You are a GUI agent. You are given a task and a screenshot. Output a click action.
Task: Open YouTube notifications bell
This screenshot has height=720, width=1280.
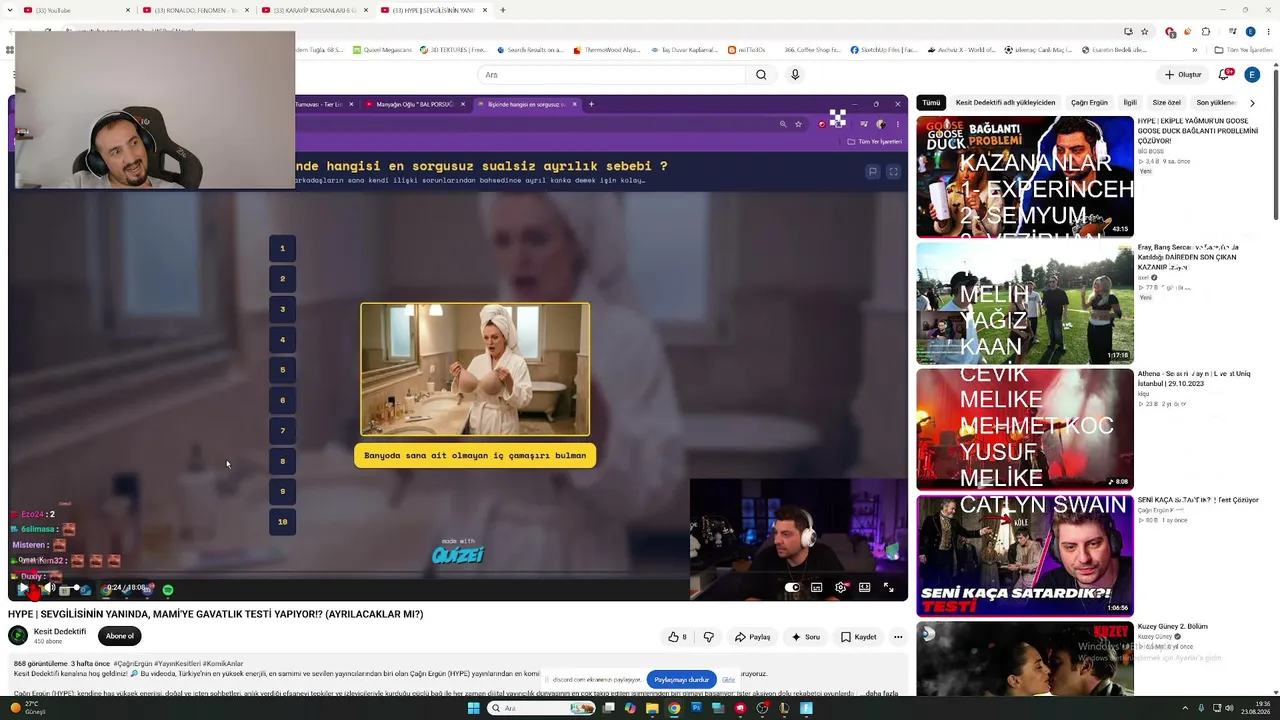1224,75
